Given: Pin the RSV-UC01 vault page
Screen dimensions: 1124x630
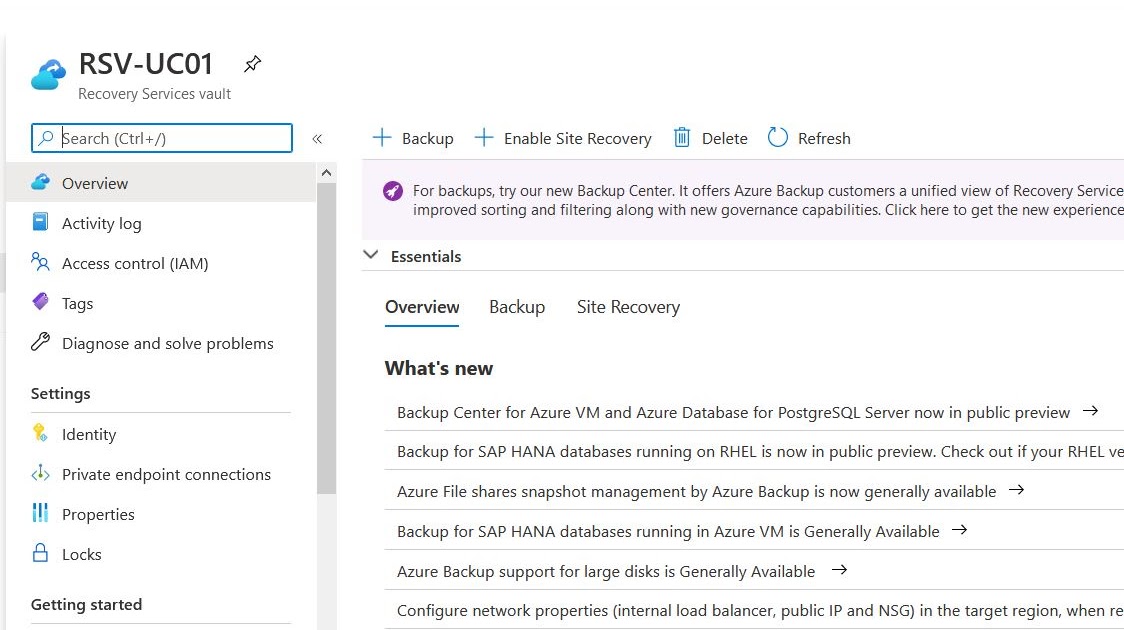Looking at the screenshot, I should coord(252,63).
